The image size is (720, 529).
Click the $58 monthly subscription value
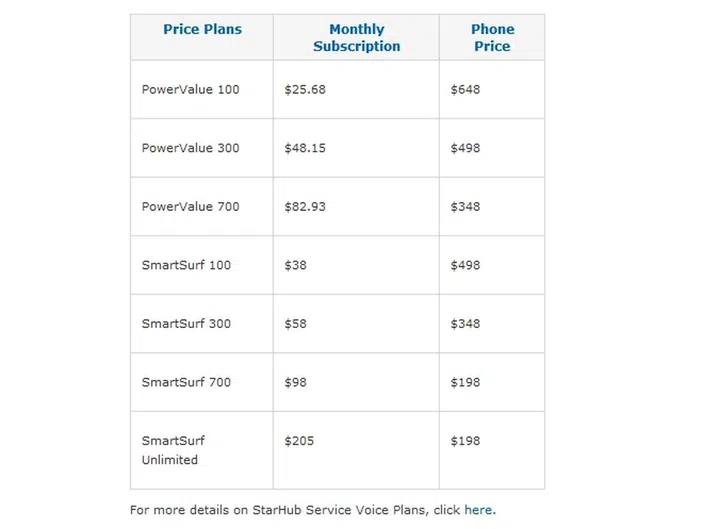pos(295,324)
